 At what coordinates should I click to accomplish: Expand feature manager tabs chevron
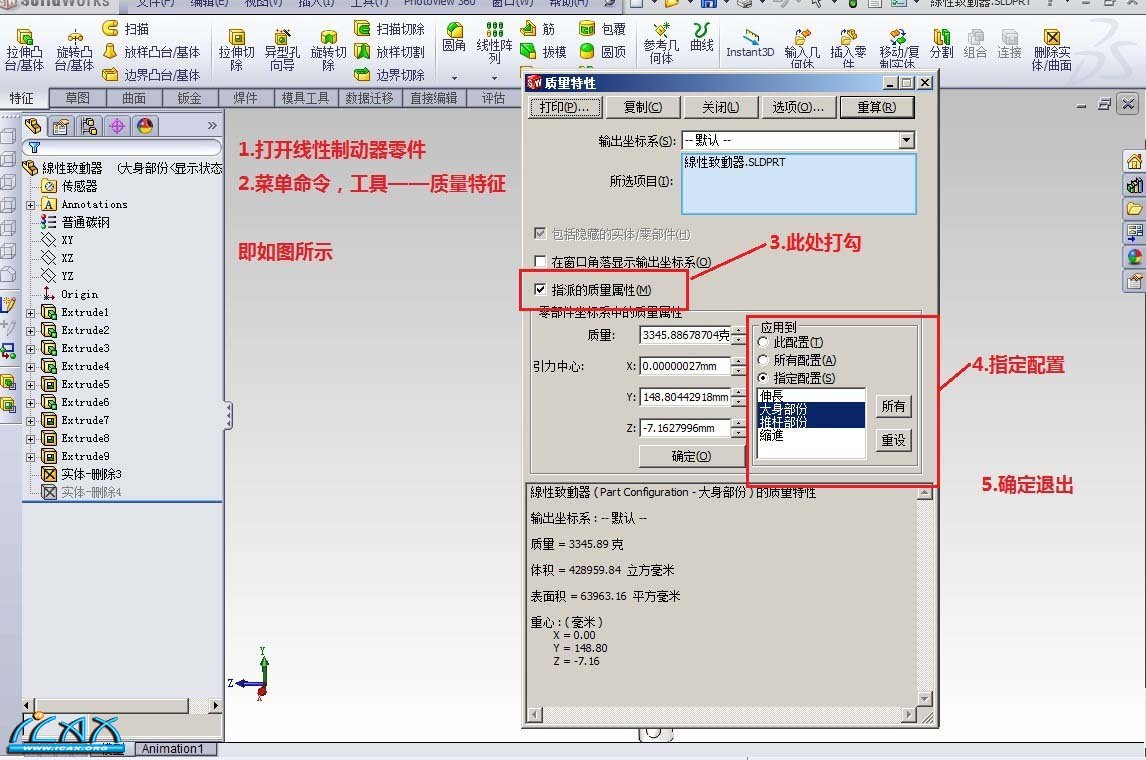(x=212, y=126)
